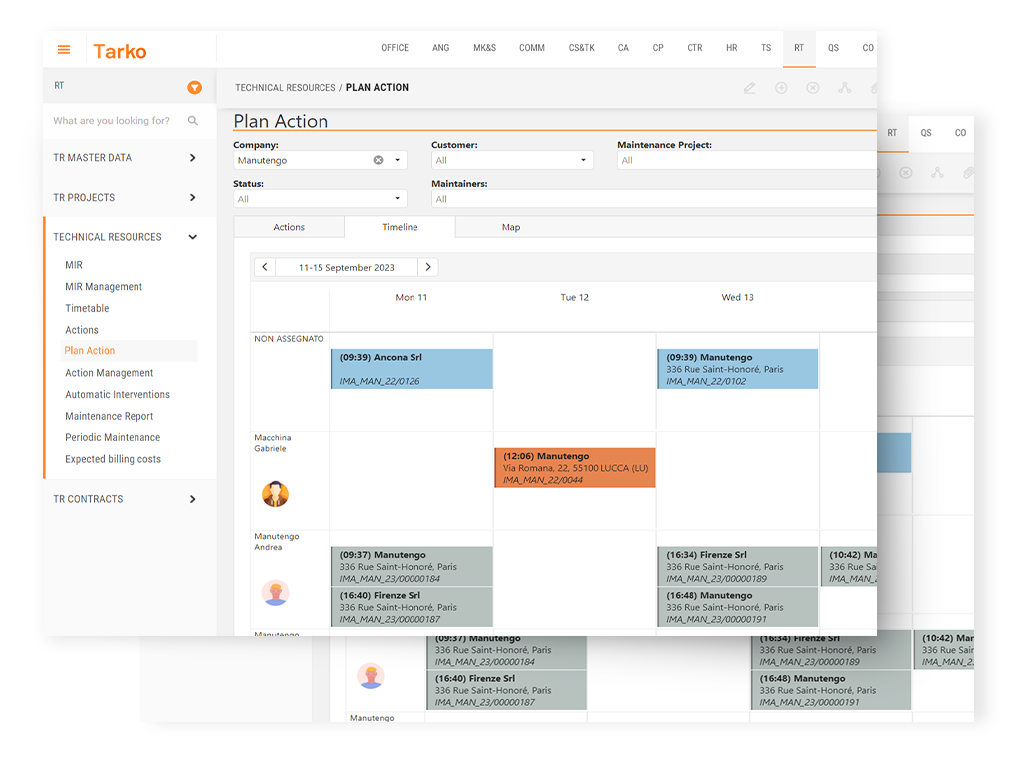
Task: Click the add plus circle toolbar icon
Action: tap(781, 88)
